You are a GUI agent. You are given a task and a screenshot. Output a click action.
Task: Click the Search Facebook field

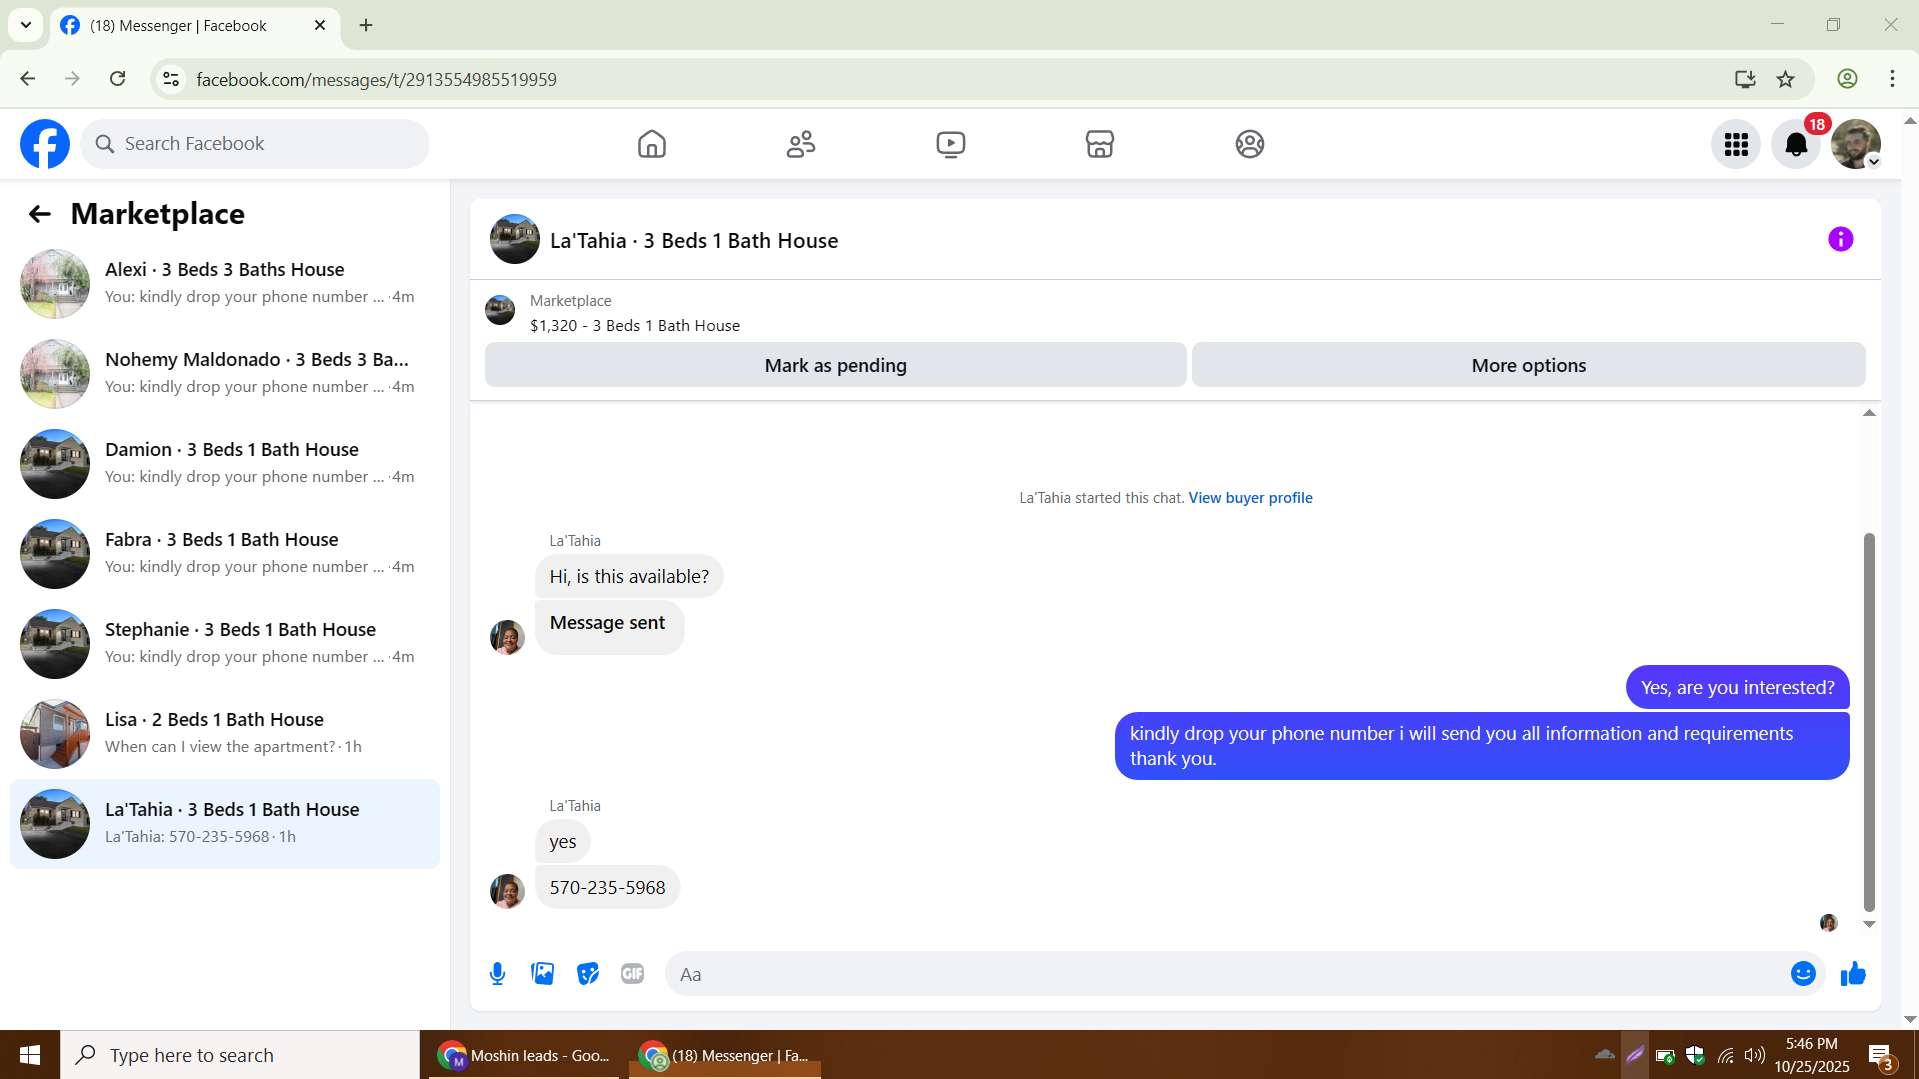[x=255, y=144]
